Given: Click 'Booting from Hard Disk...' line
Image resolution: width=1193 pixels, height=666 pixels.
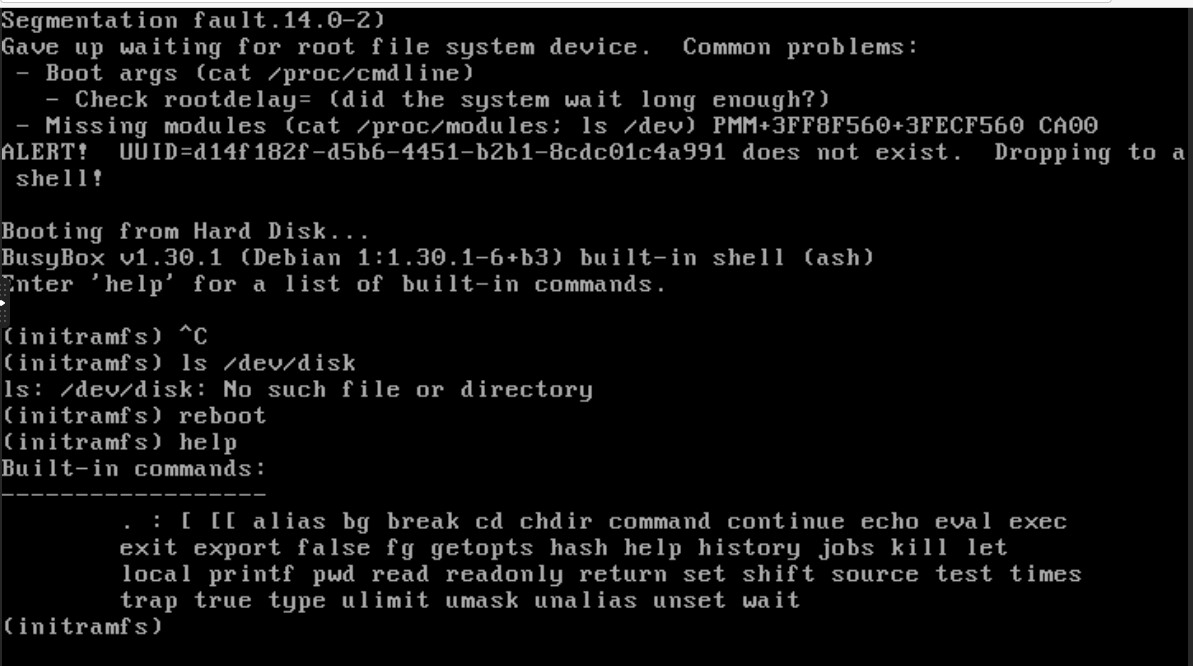Looking at the screenshot, I should tap(185, 231).
